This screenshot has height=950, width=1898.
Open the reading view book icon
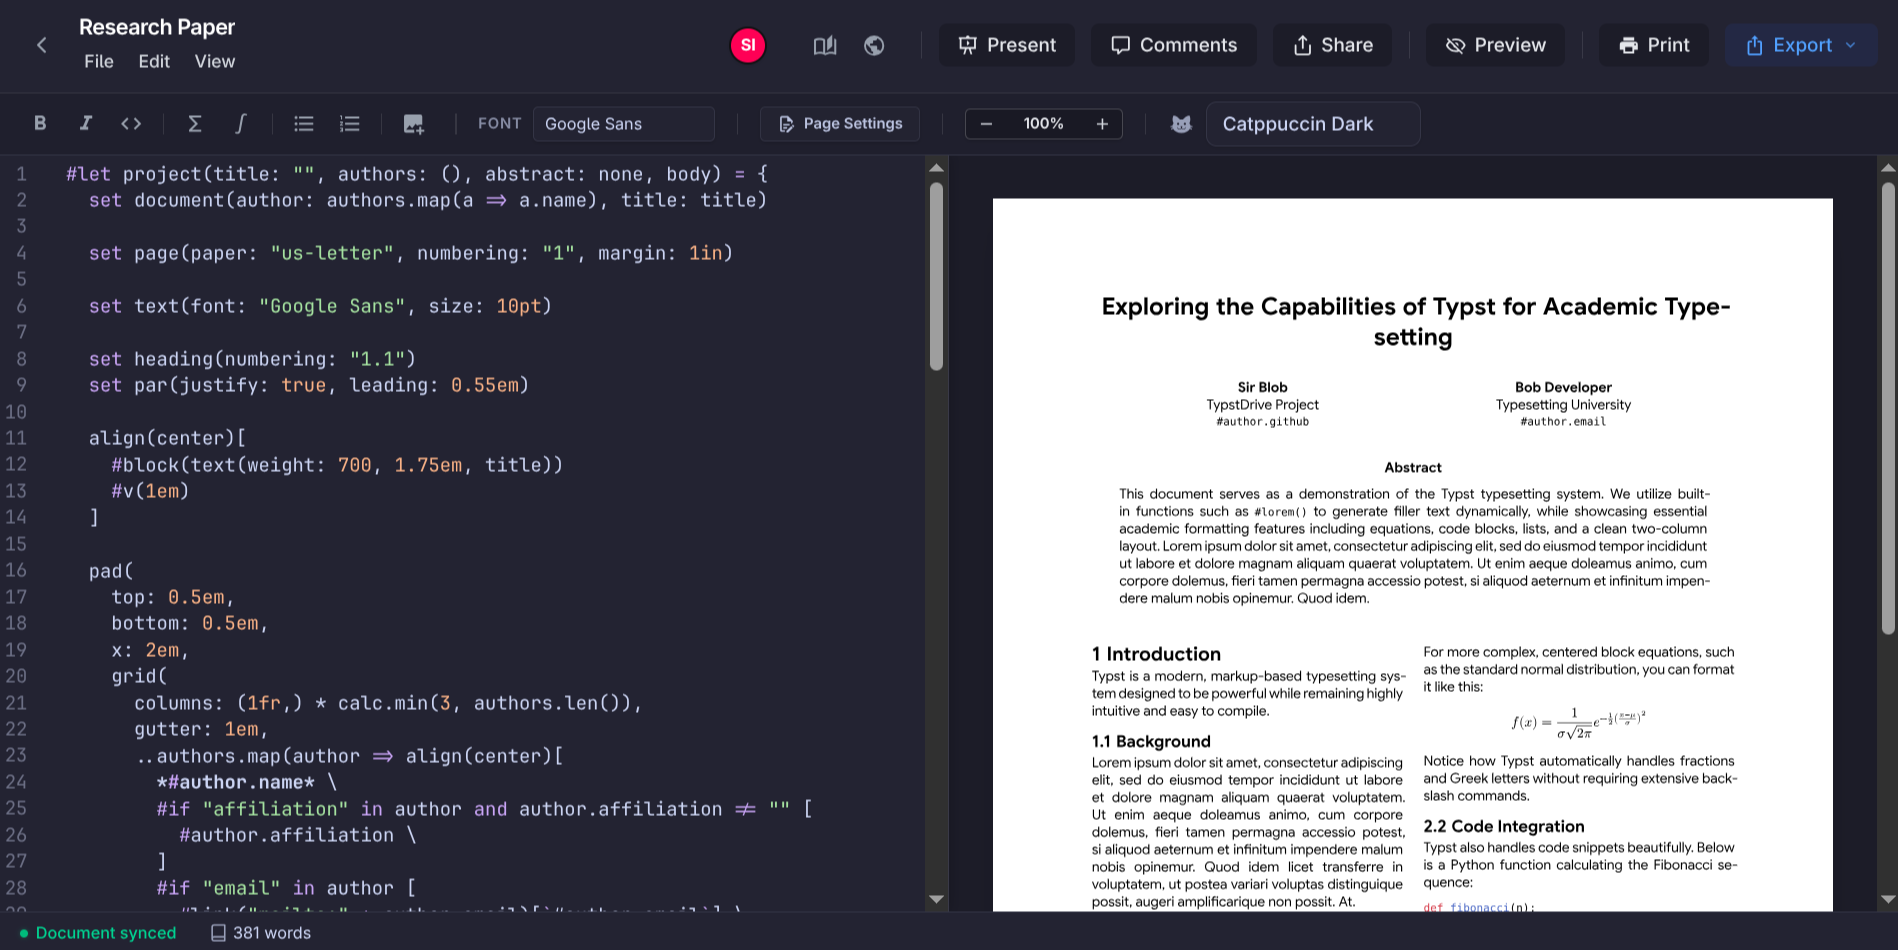[825, 45]
